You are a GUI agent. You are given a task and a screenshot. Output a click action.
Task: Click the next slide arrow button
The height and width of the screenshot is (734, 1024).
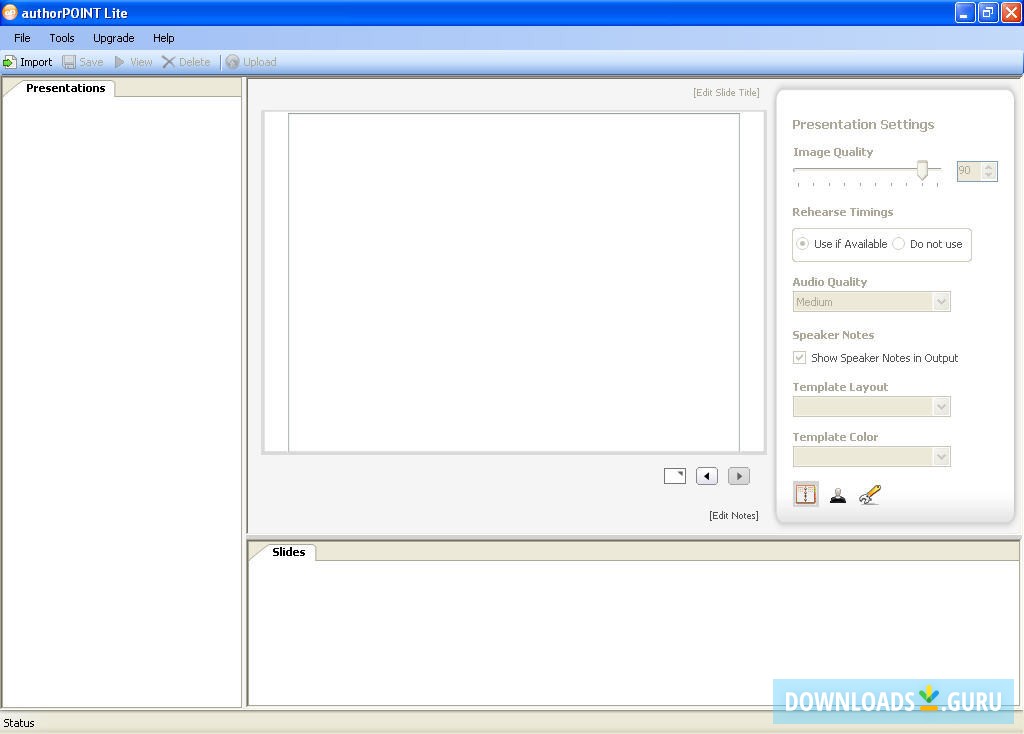[x=738, y=475]
